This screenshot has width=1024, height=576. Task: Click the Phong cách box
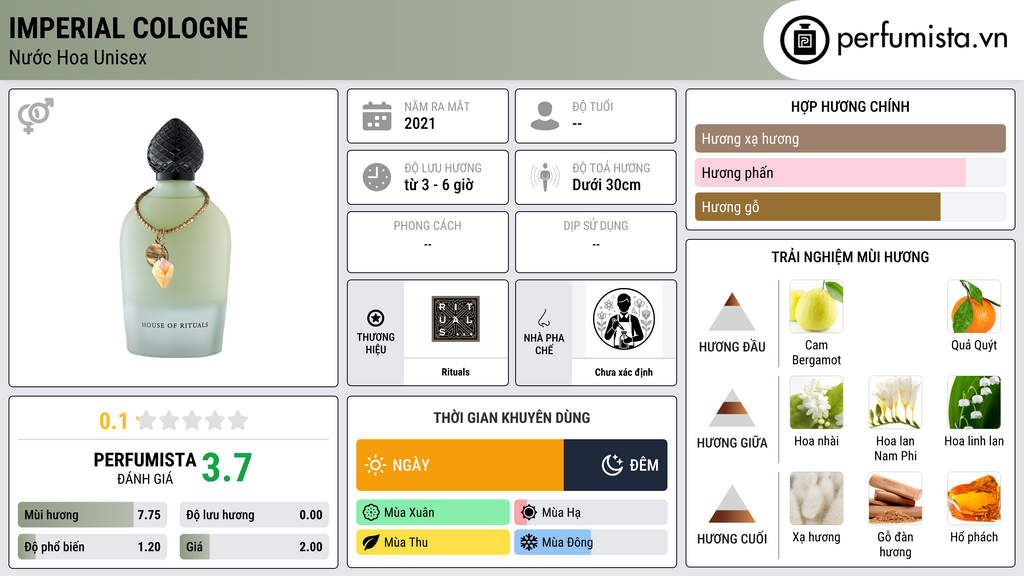(428, 242)
